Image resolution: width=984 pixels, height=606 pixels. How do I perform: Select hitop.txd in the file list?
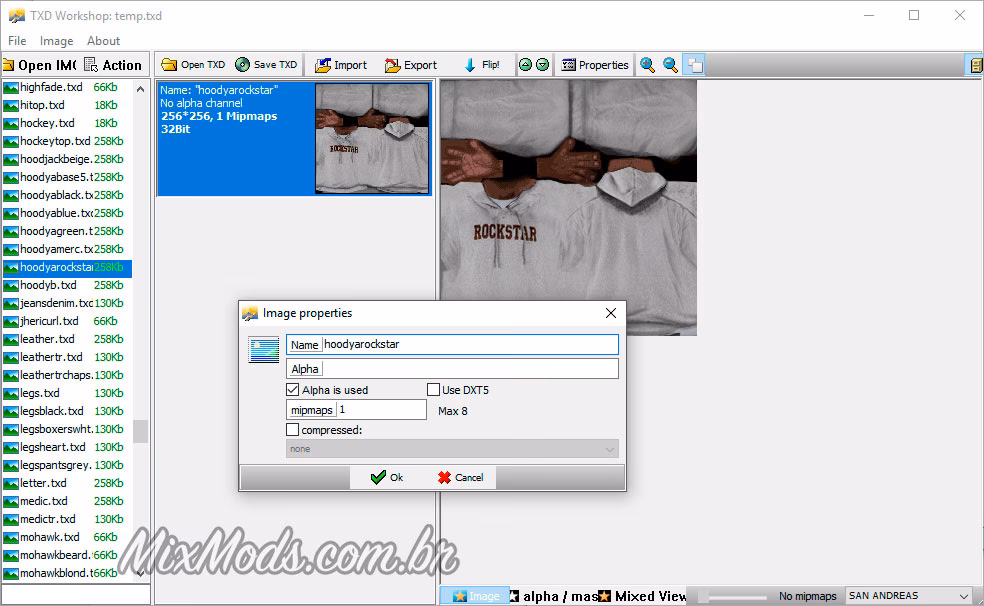[x=67, y=105]
